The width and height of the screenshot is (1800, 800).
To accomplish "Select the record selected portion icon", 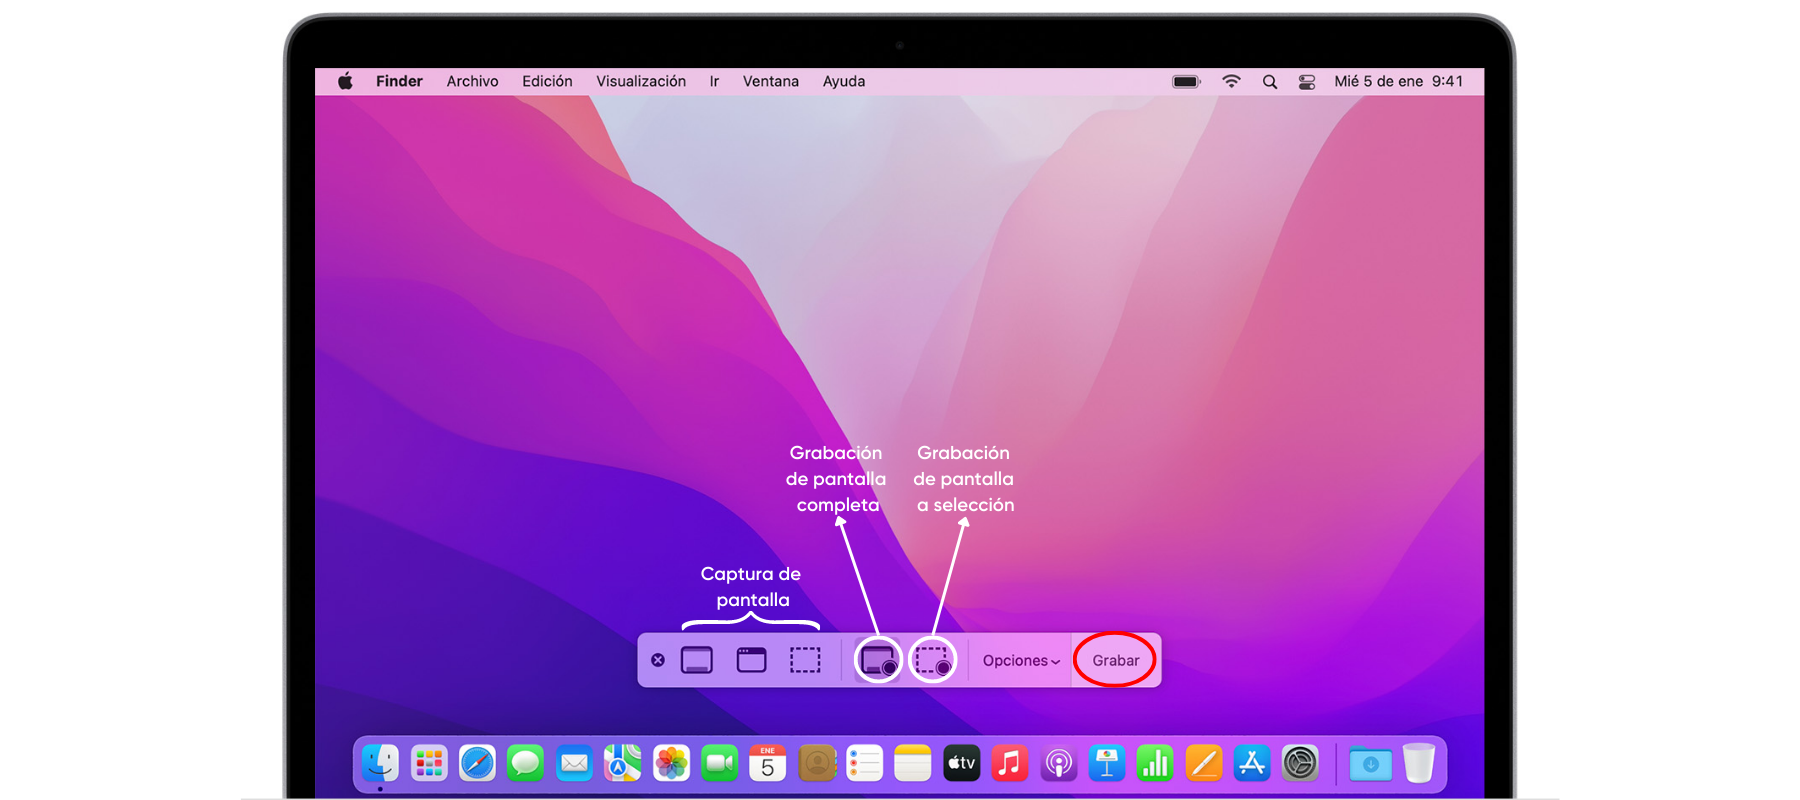I will pyautogui.click(x=932, y=661).
